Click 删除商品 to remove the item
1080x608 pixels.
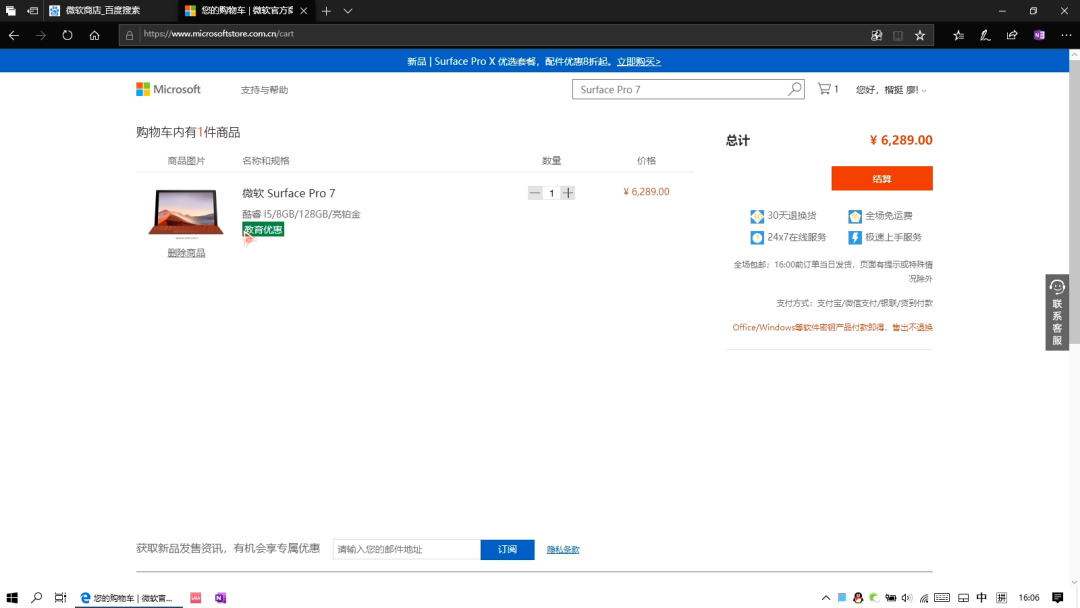pyautogui.click(x=186, y=253)
